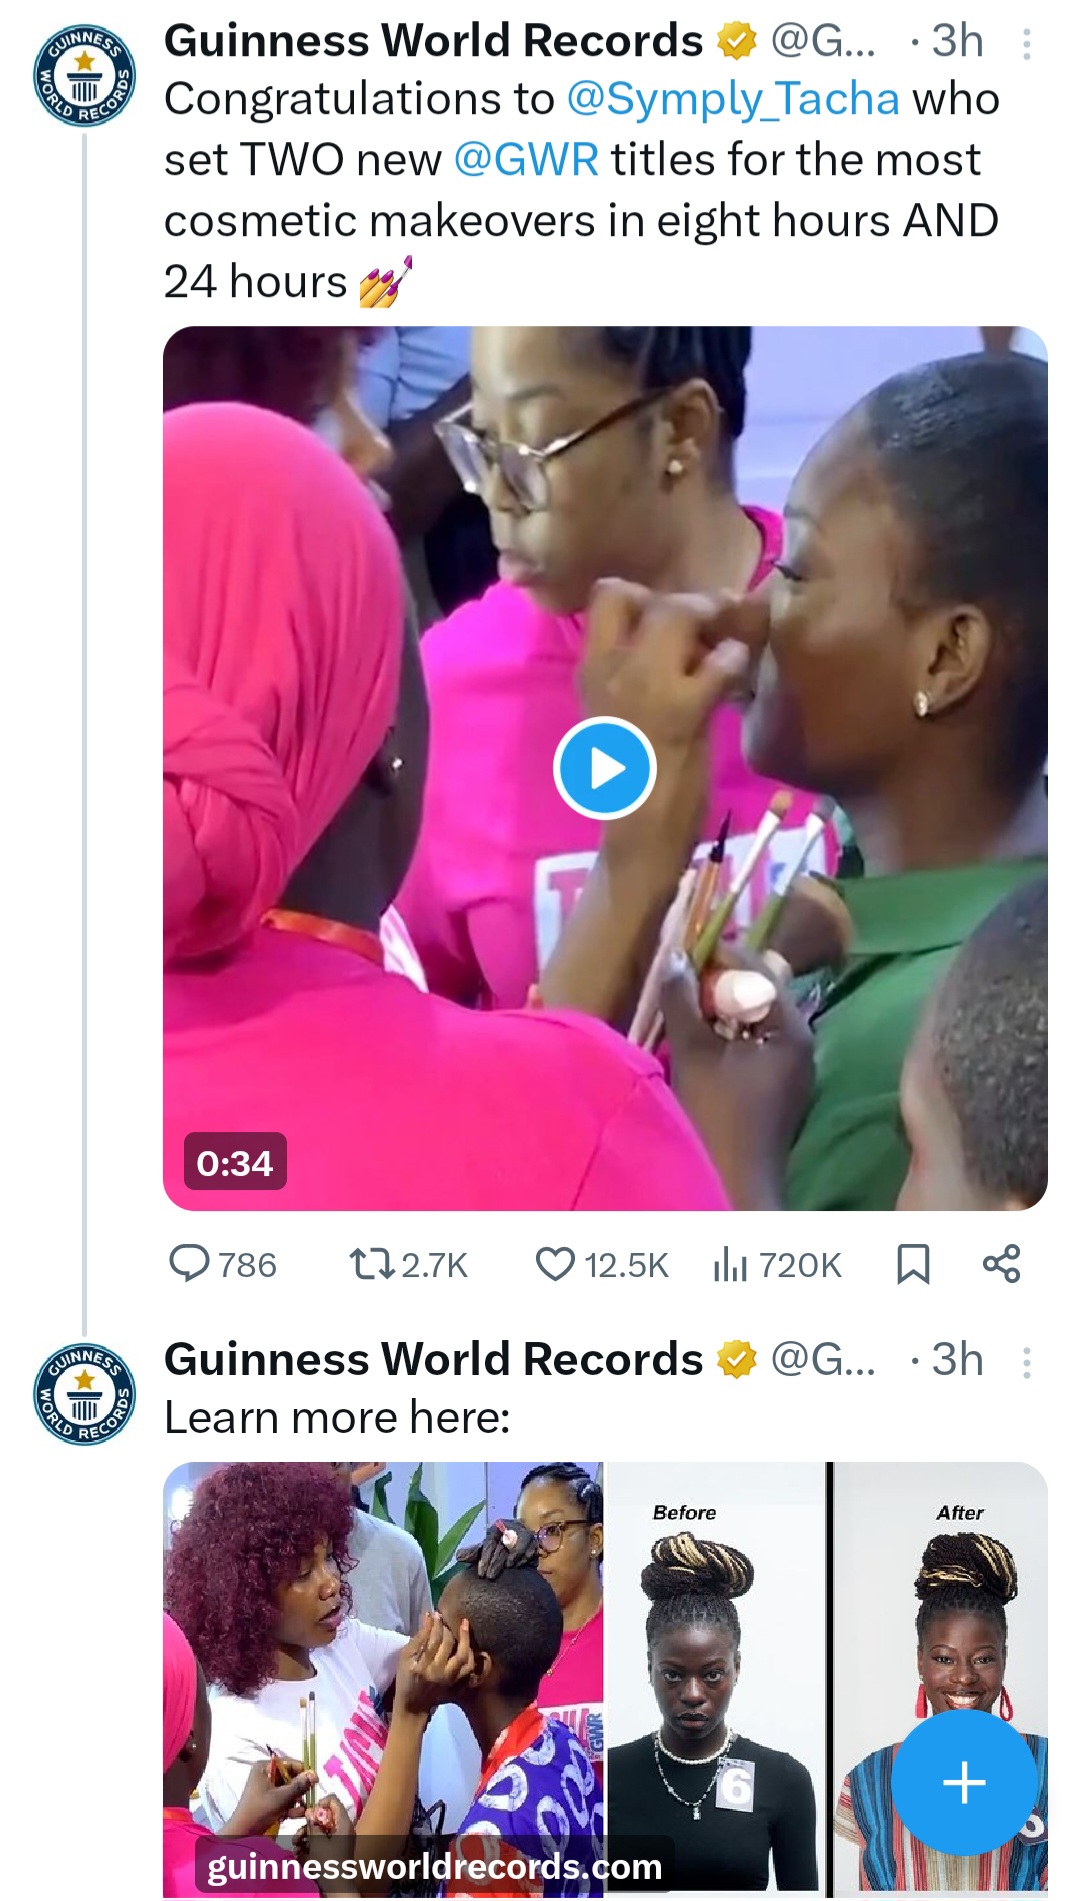Tap the first tweet's account name

[433, 41]
